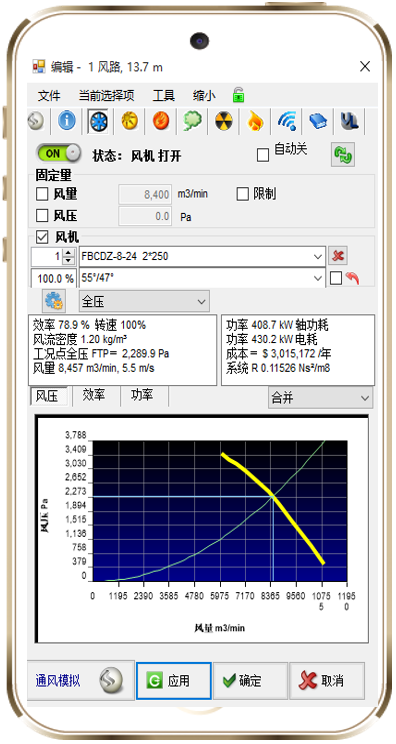Check the 限制 checkbox
The width and height of the screenshot is (396, 744).
(242, 194)
